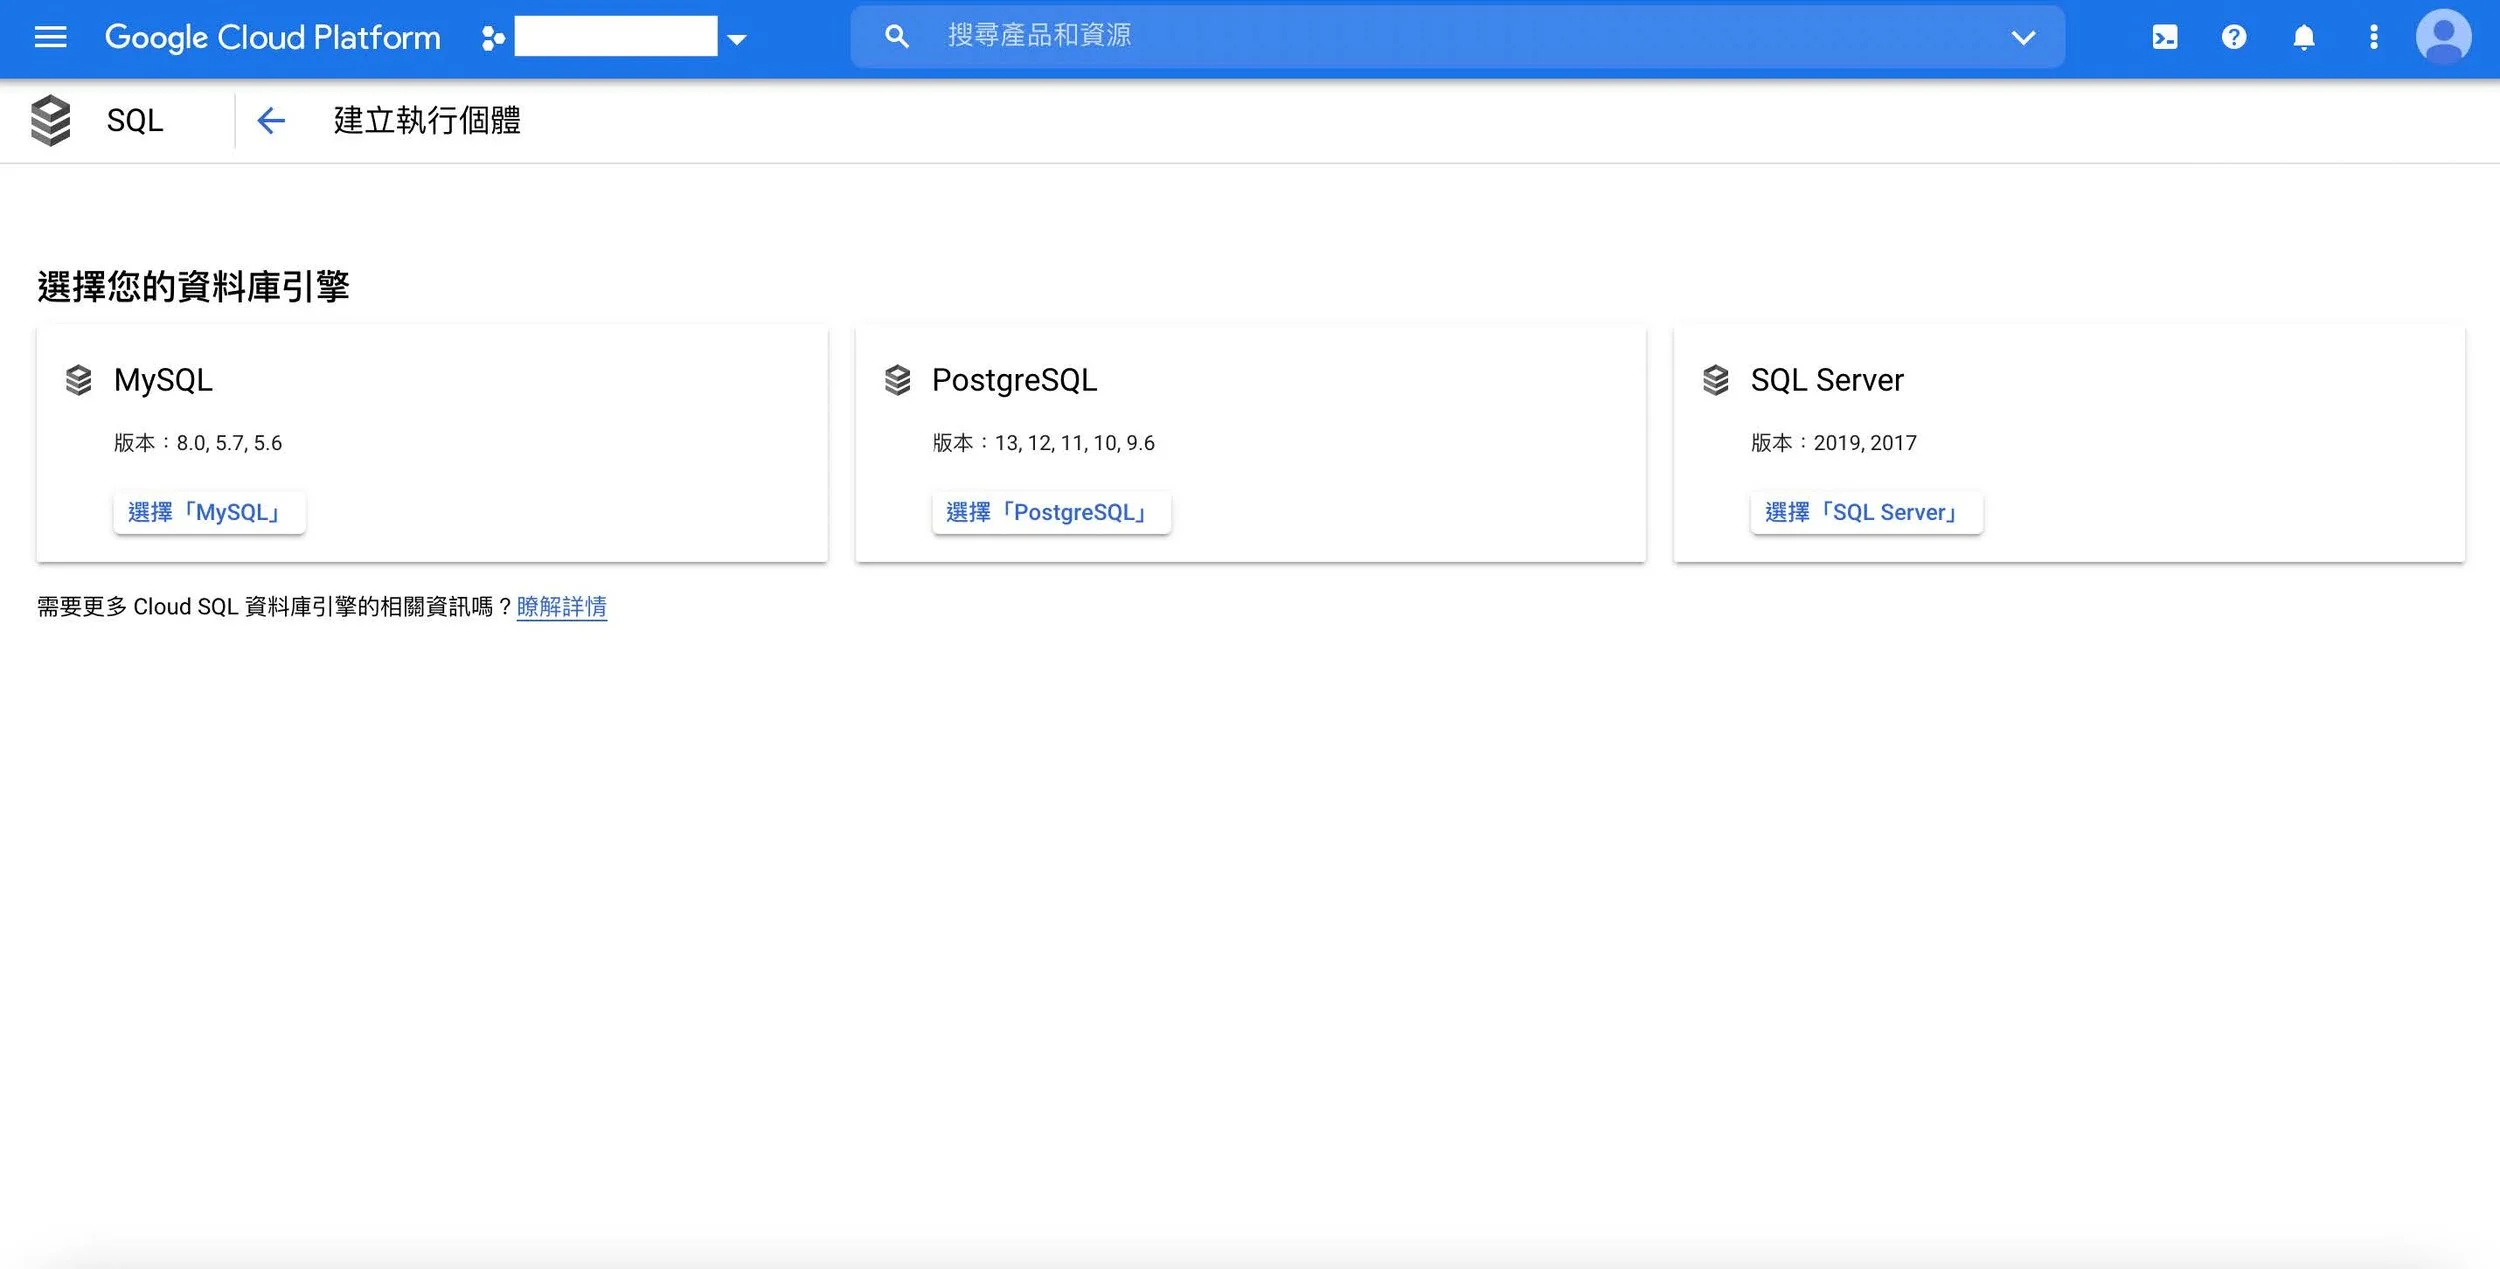The image size is (2500, 1269).
Task: Expand the search options chevron
Action: pos(2024,38)
